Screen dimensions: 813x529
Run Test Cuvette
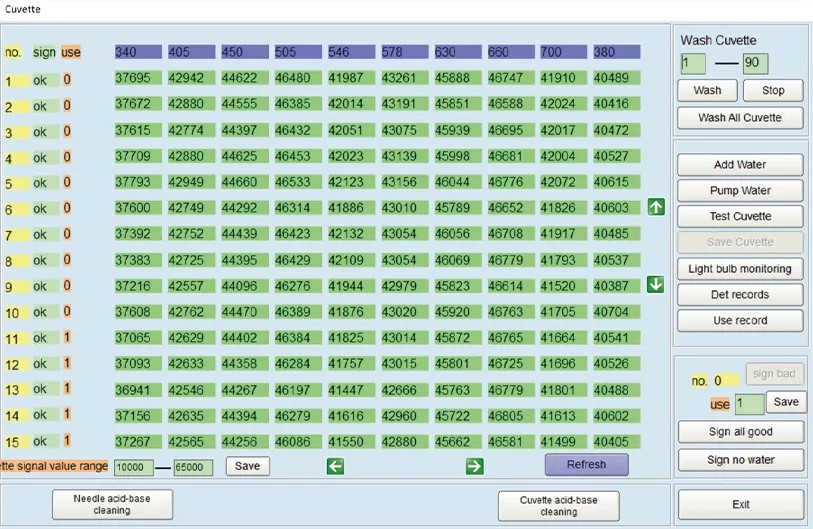coord(740,216)
